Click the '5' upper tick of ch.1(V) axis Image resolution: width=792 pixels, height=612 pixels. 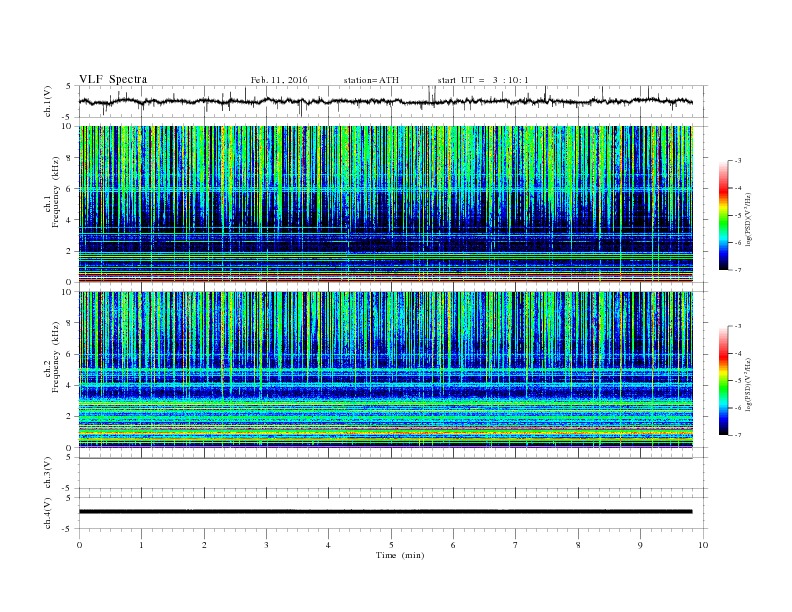[x=69, y=86]
